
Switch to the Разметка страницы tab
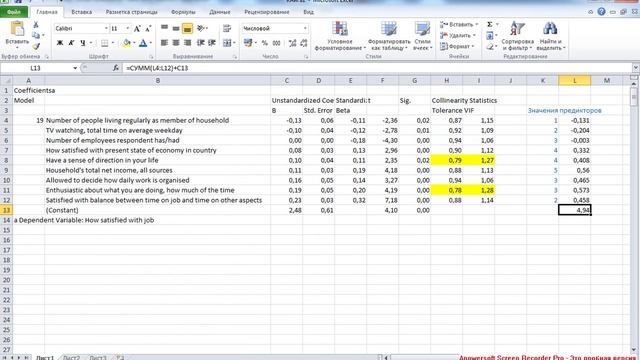(131, 12)
